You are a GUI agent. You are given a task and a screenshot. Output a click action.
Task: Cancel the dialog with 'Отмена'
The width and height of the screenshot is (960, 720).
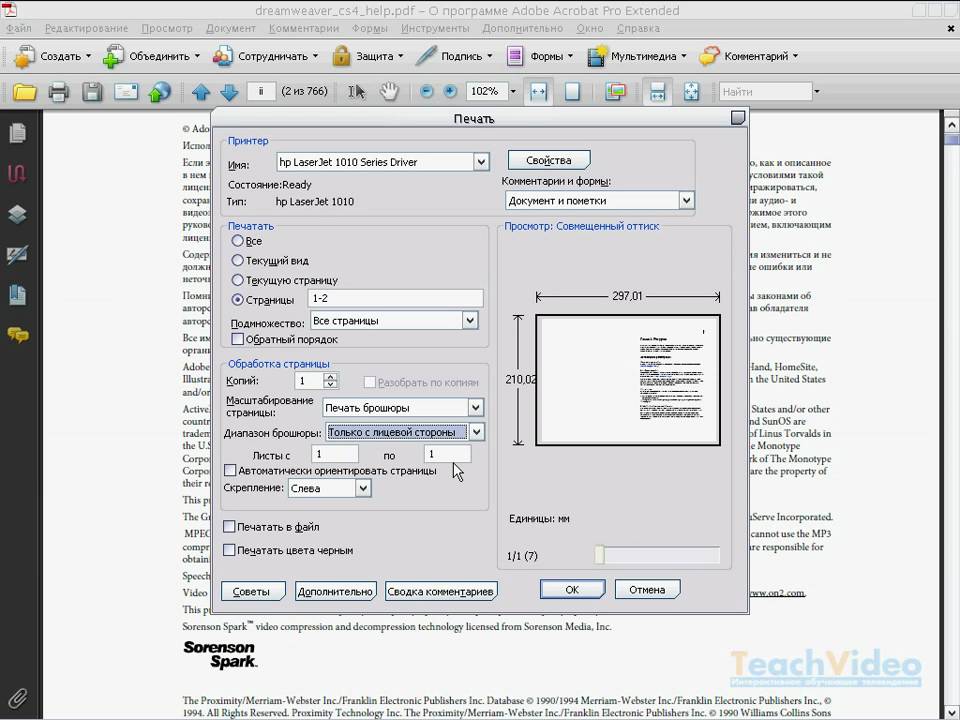pyautogui.click(x=647, y=590)
